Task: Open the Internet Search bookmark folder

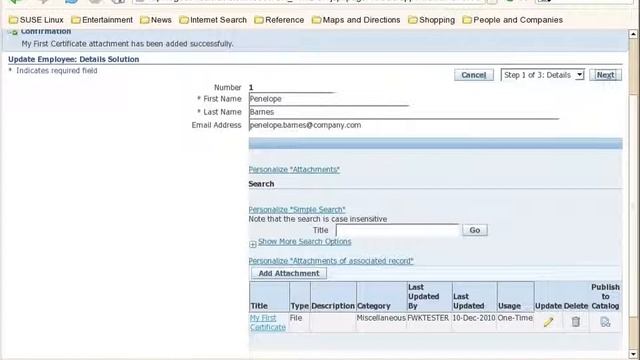Action: [213, 20]
